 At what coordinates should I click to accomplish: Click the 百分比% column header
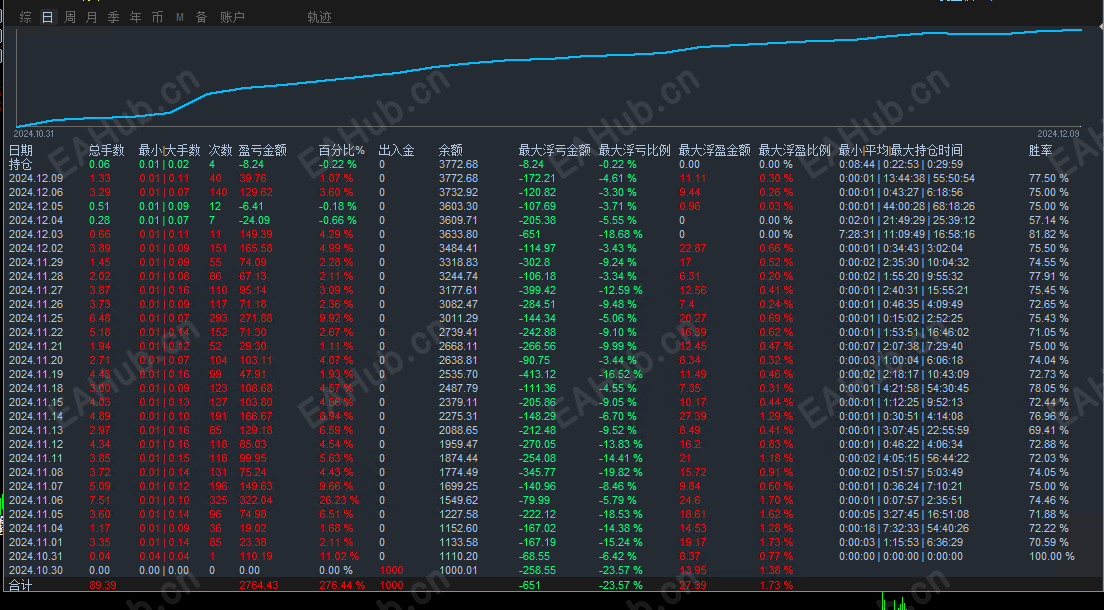click(x=341, y=150)
